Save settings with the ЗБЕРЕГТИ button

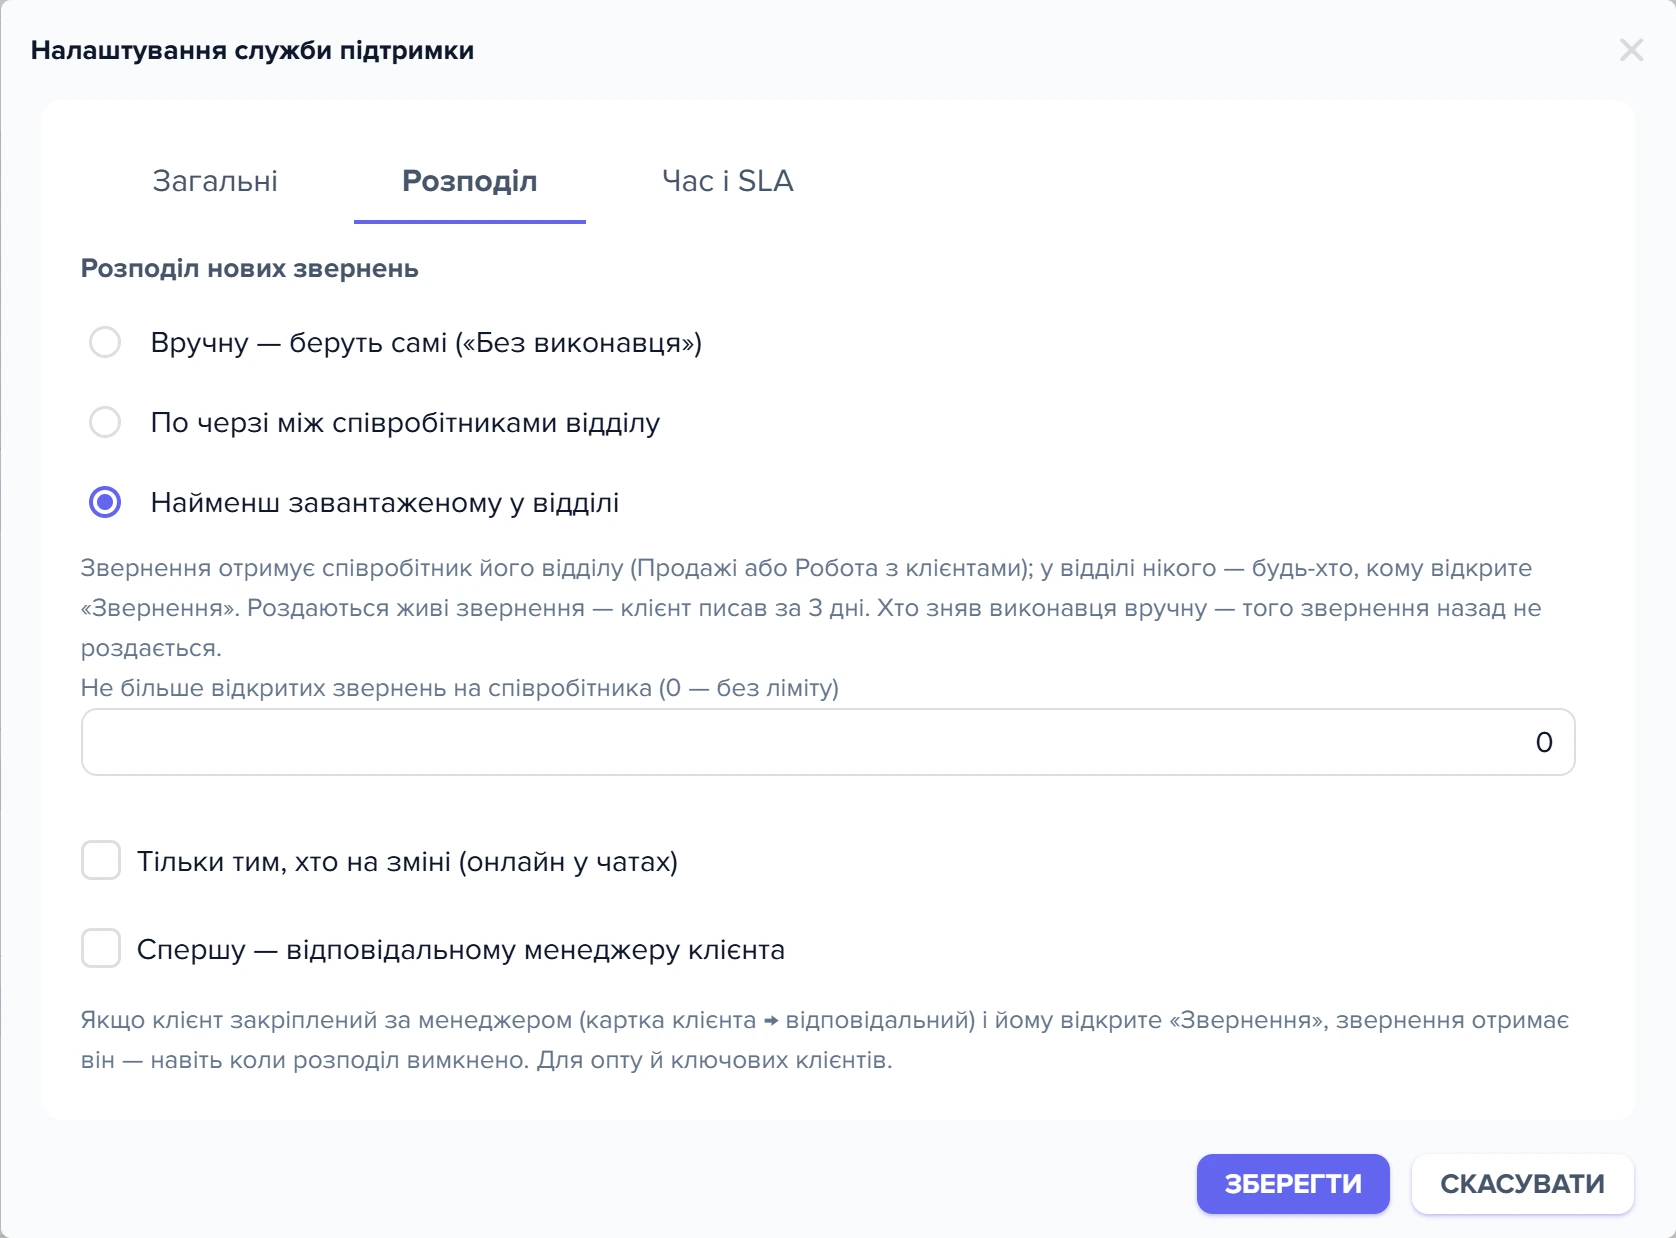point(1293,1184)
